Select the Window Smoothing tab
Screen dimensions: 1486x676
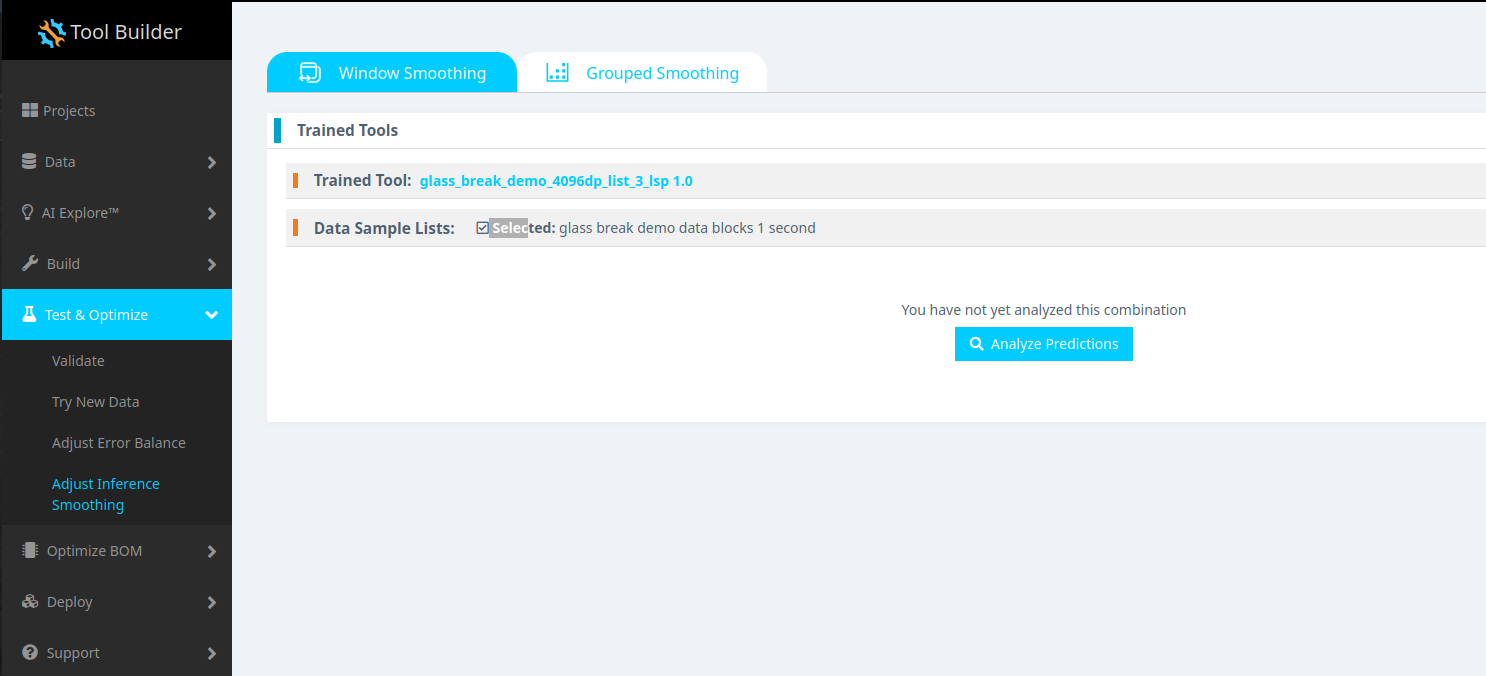[392, 73]
